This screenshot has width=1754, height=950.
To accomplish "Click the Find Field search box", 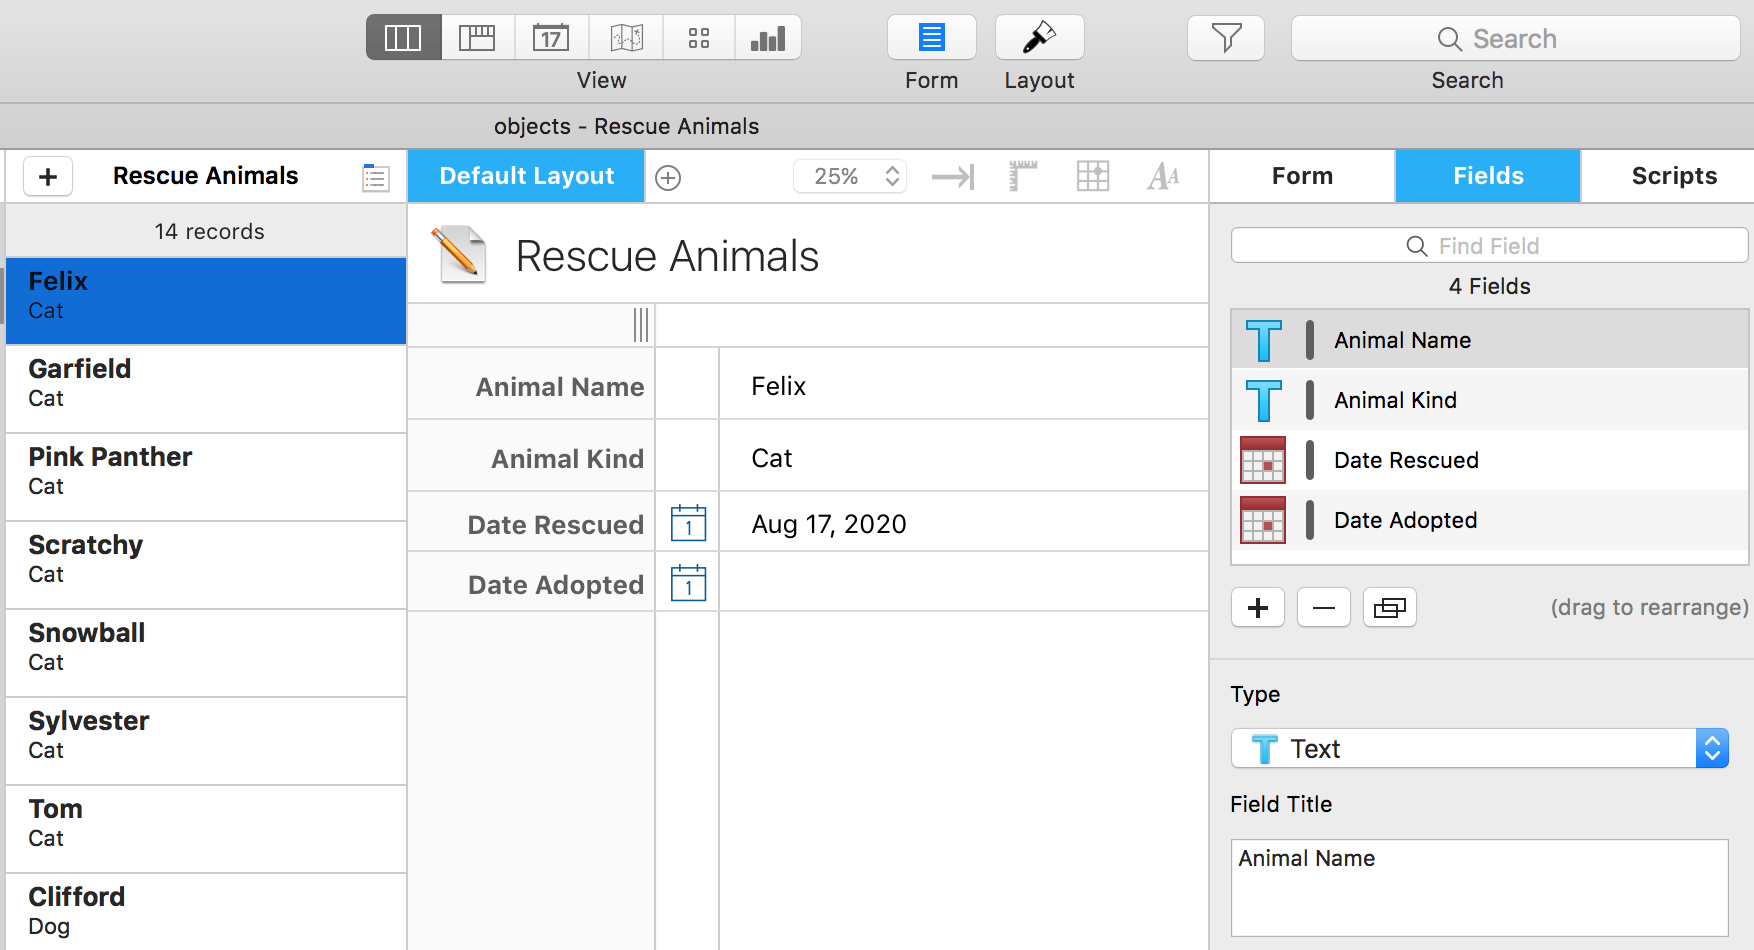I will point(1488,246).
